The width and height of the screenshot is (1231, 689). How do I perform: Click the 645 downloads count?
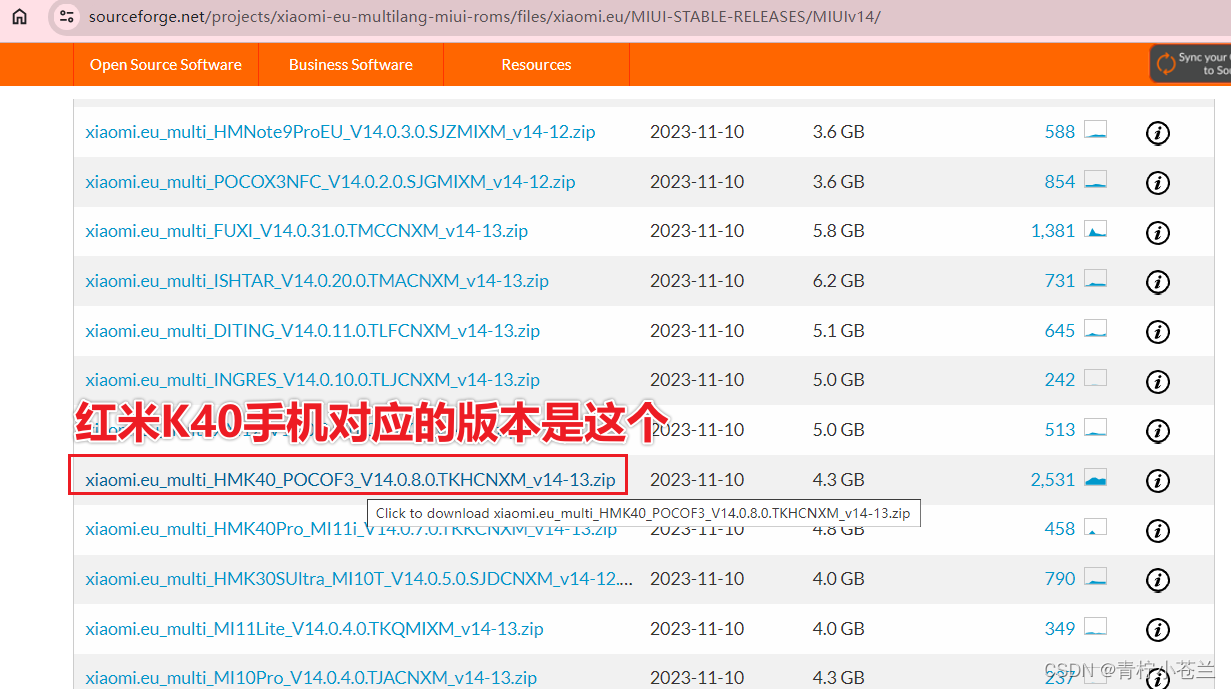(x=1059, y=331)
